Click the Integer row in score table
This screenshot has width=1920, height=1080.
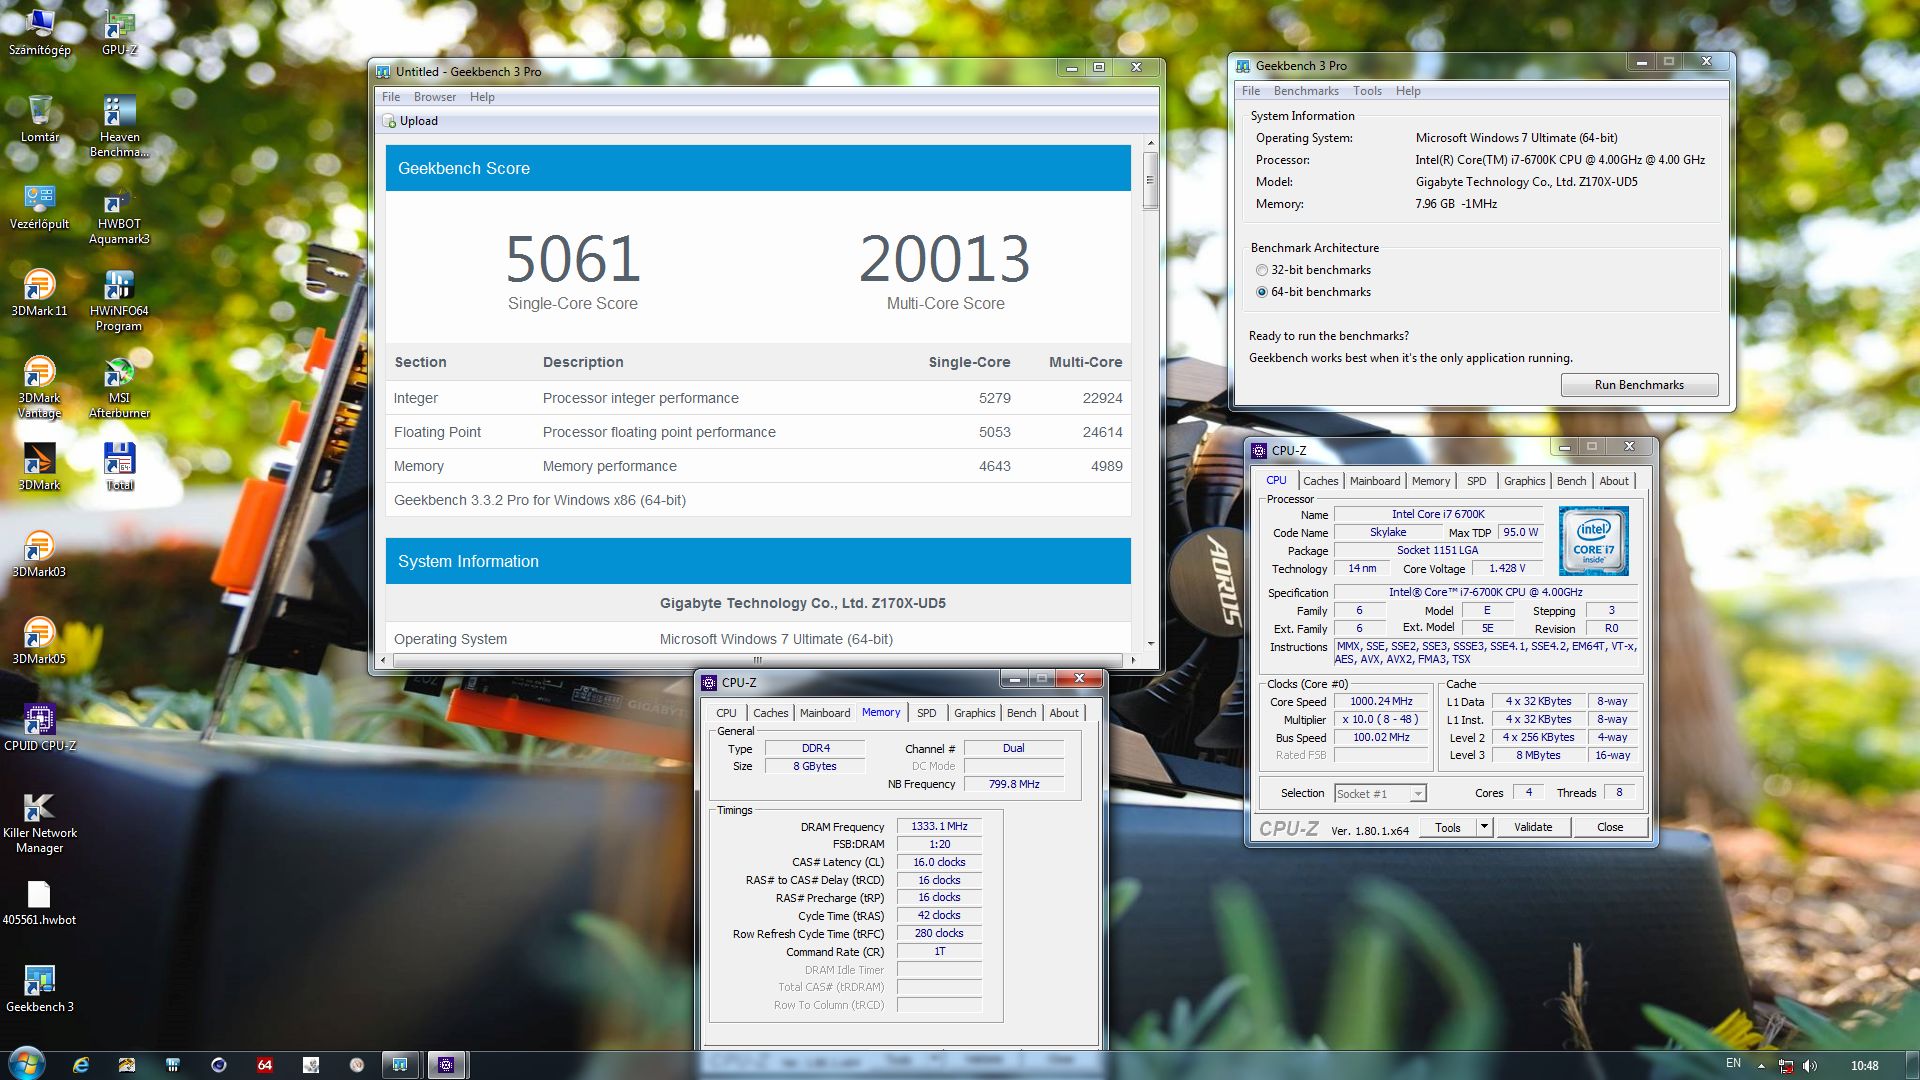pyautogui.click(x=758, y=398)
